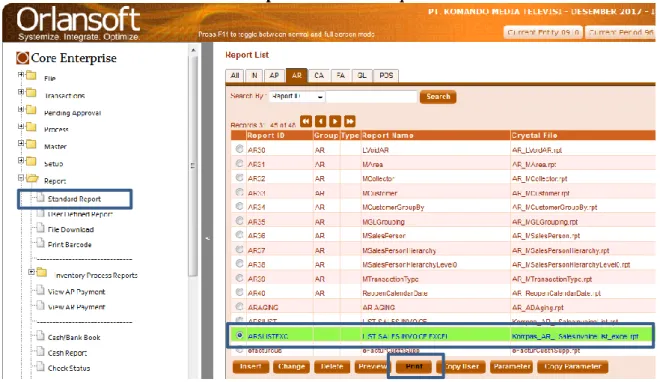Collapse the Report tree node
The image size is (660, 382).
[21, 178]
